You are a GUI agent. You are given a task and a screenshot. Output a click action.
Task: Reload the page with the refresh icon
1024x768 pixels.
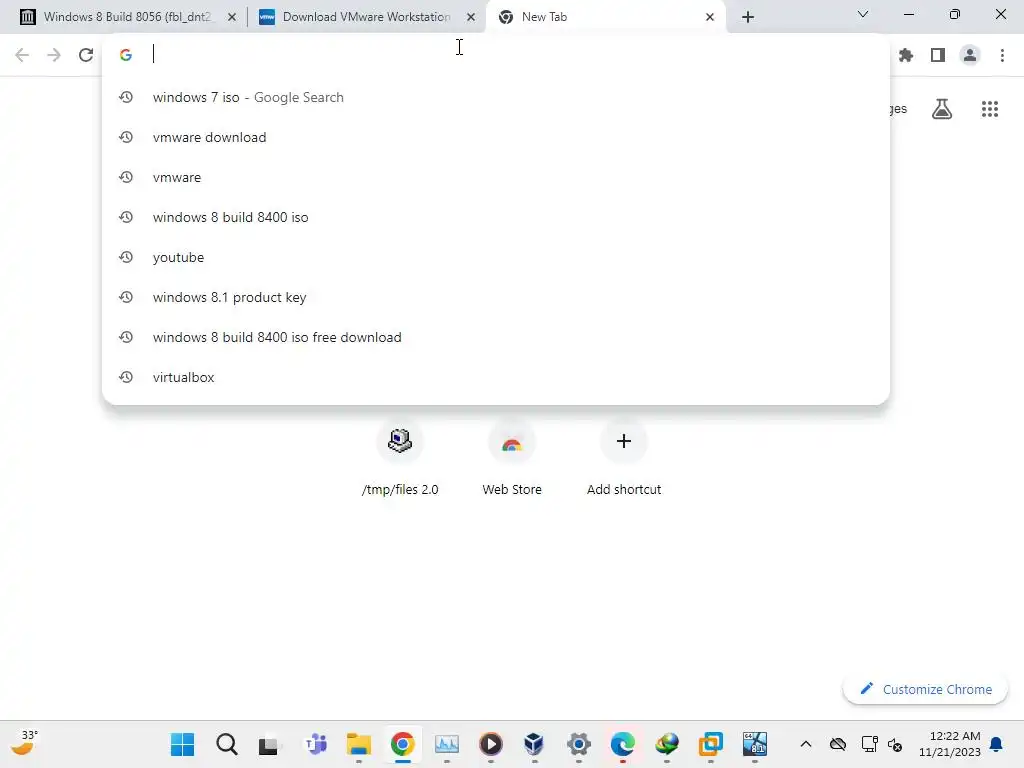coord(86,56)
